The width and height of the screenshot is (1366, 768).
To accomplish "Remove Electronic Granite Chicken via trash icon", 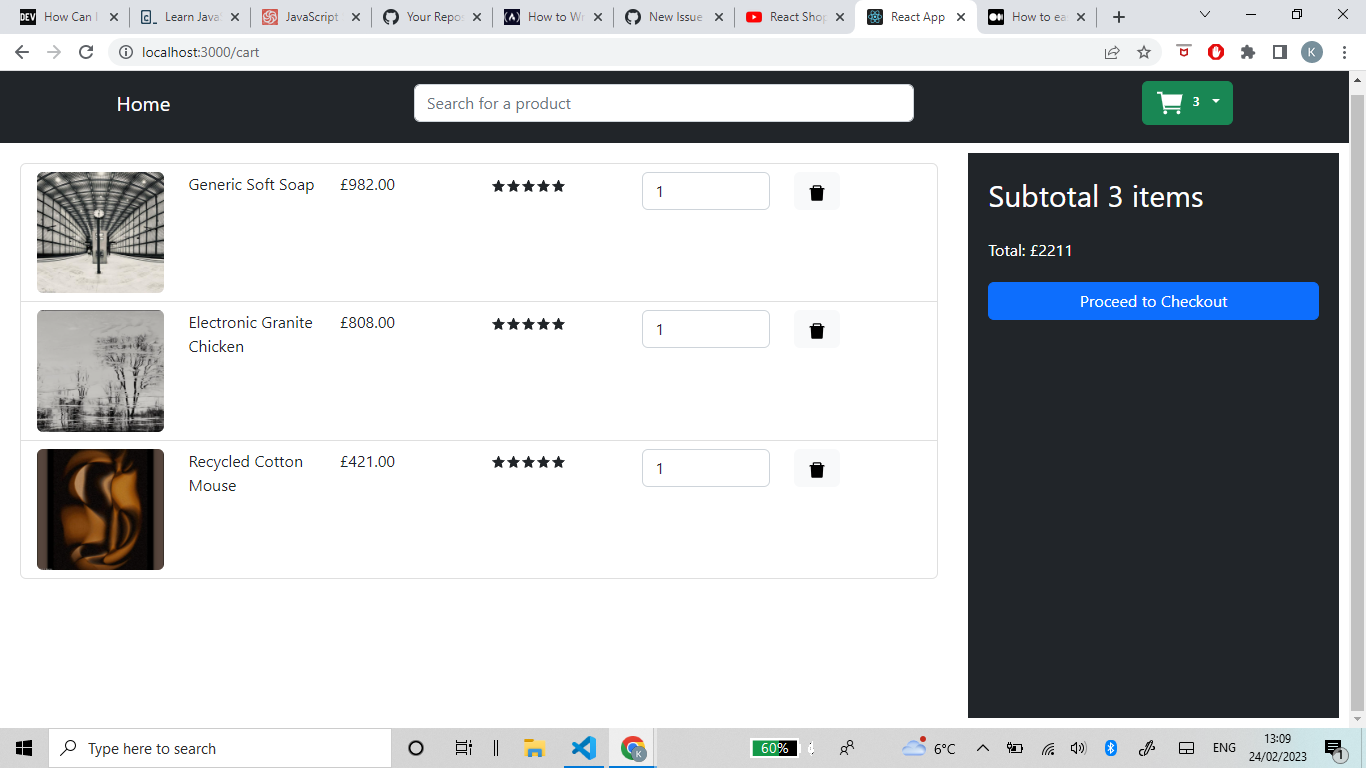I will tap(816, 329).
